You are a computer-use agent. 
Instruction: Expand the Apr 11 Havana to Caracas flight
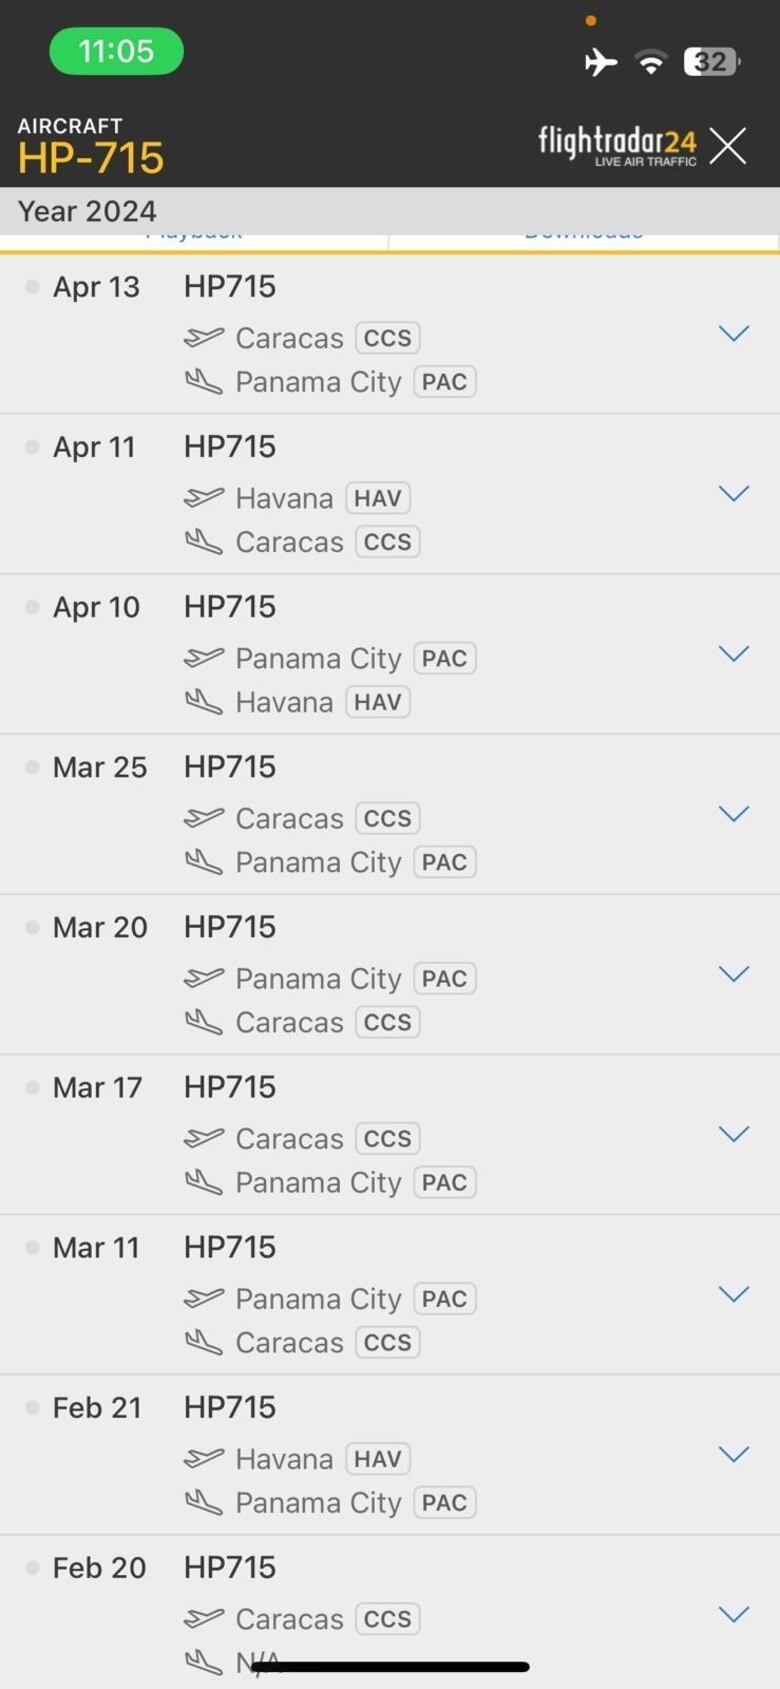pyautogui.click(x=733, y=494)
